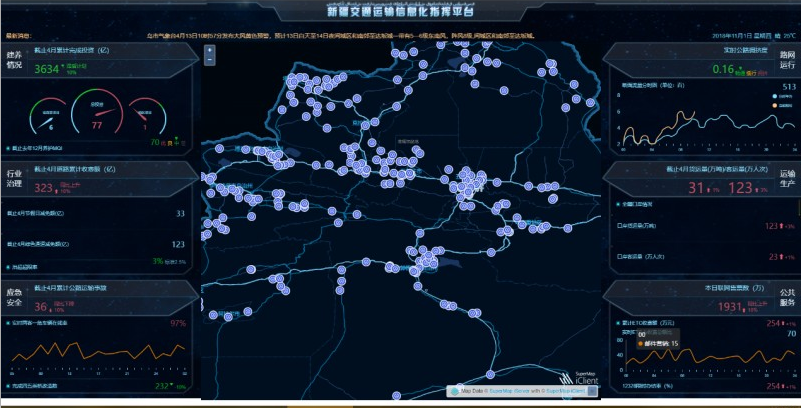Click the left gauge showing 6
801x408 pixels.
tap(50, 115)
